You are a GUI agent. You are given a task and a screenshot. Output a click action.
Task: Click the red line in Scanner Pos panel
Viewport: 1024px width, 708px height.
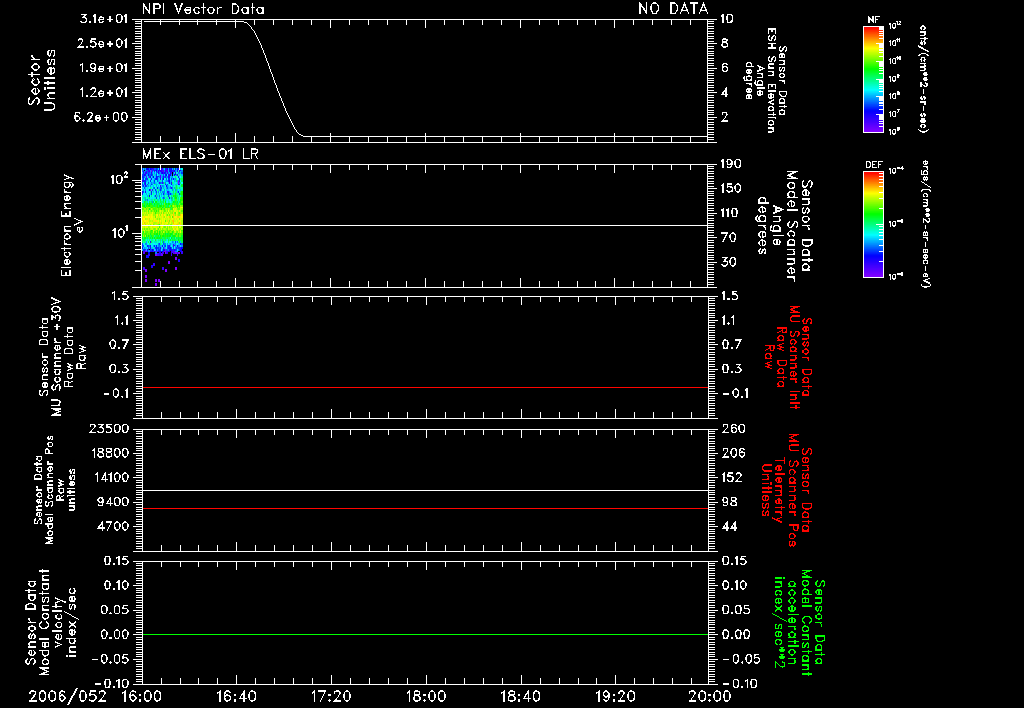(425, 509)
